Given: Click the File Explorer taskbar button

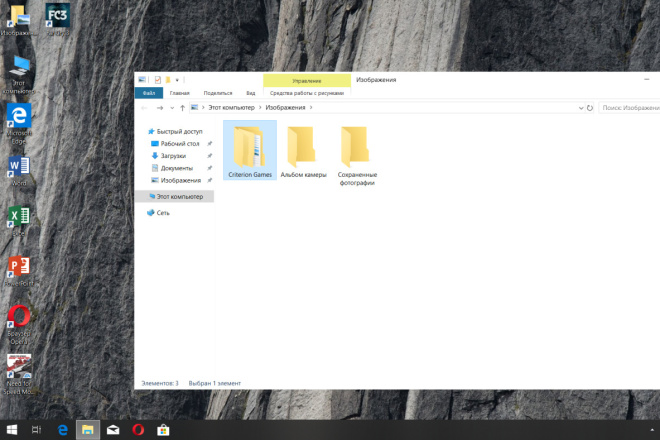Looking at the screenshot, I should 88,430.
